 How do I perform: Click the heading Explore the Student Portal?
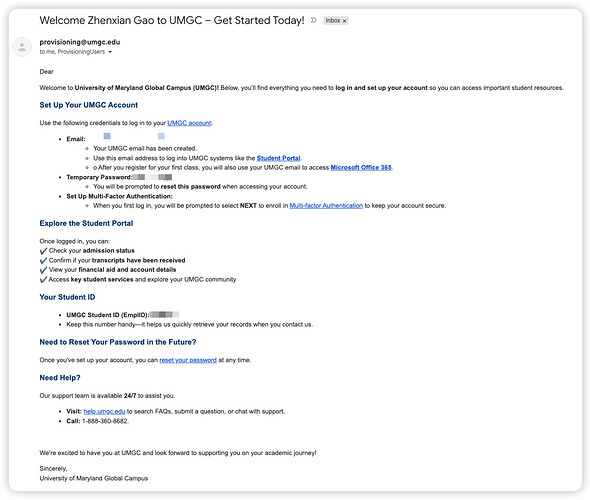click(x=86, y=223)
